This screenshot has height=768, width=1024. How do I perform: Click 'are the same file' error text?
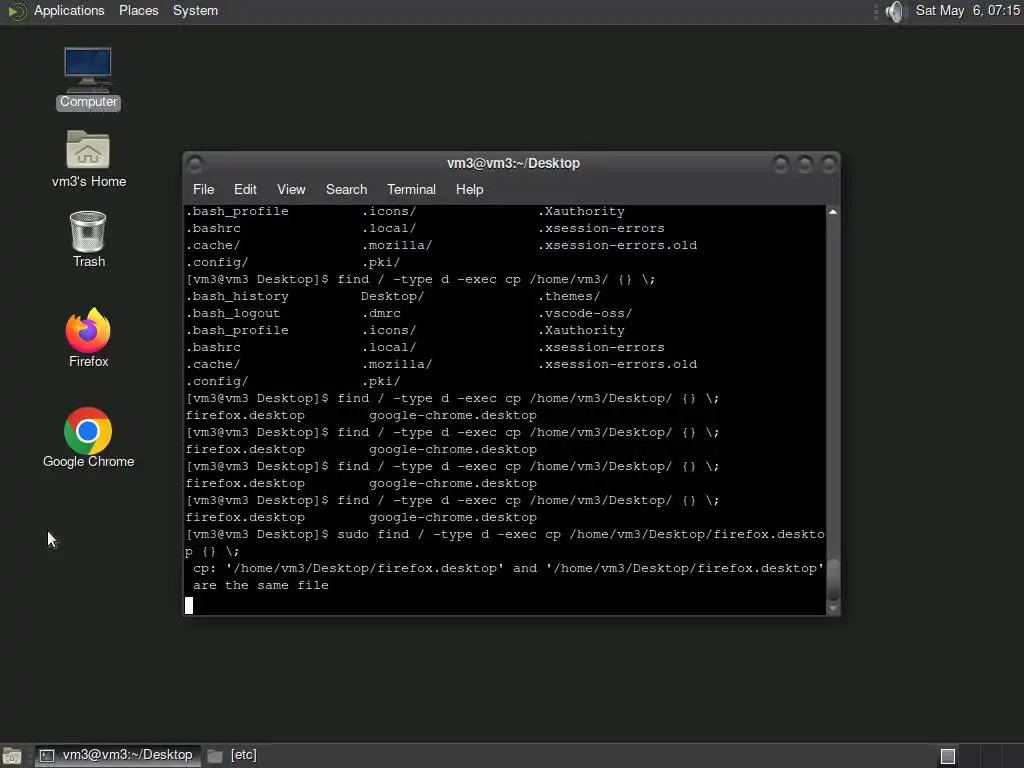261,585
